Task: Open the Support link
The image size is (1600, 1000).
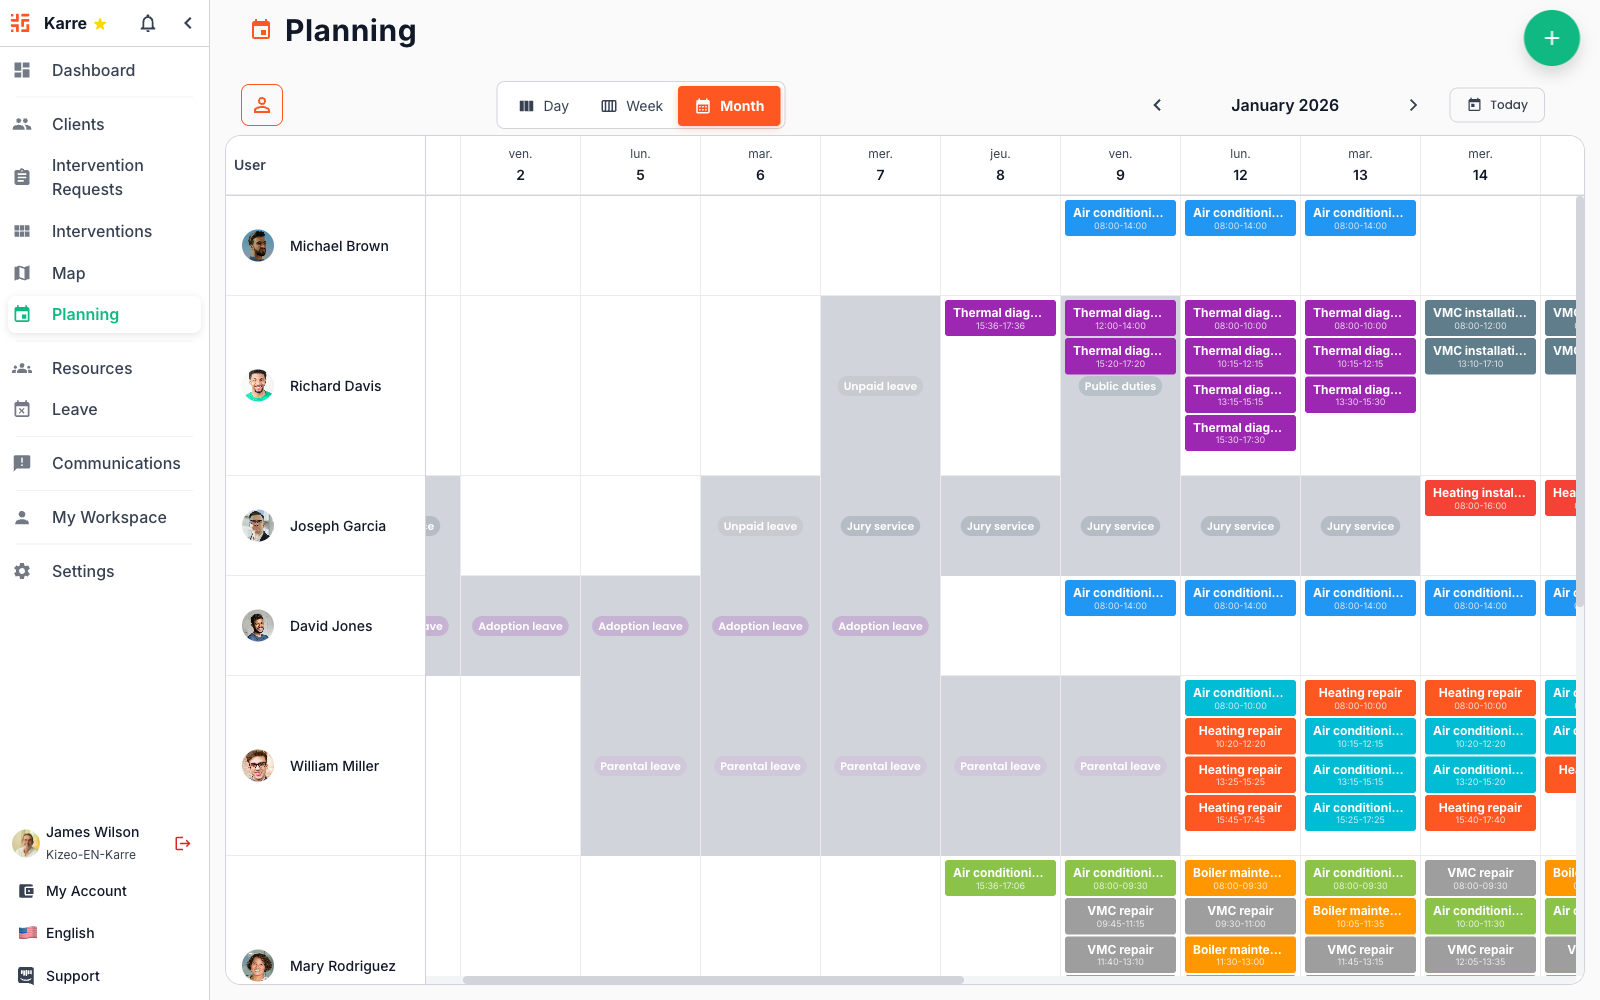Action: (72, 975)
